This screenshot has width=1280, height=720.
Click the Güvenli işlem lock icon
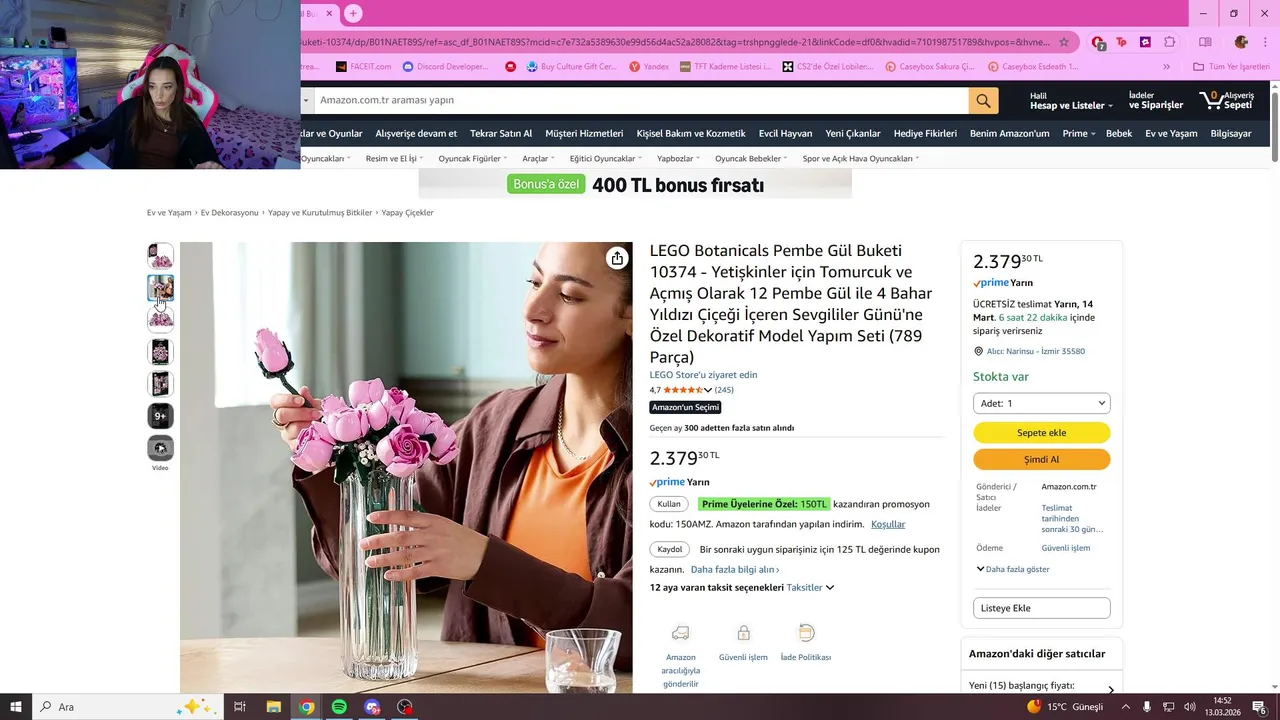743,633
